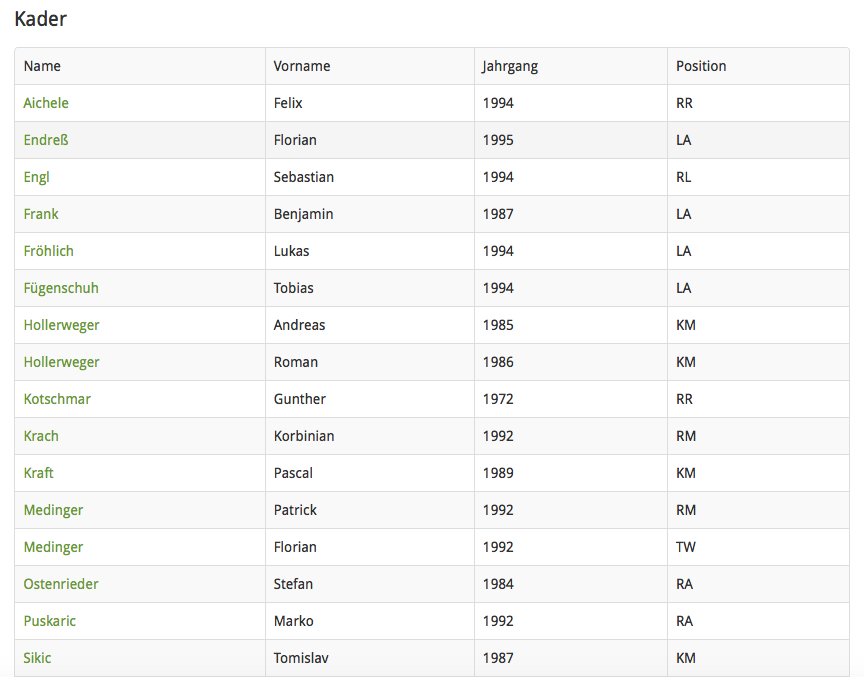Click the Name column header
The image size is (864, 677).
tap(42, 66)
